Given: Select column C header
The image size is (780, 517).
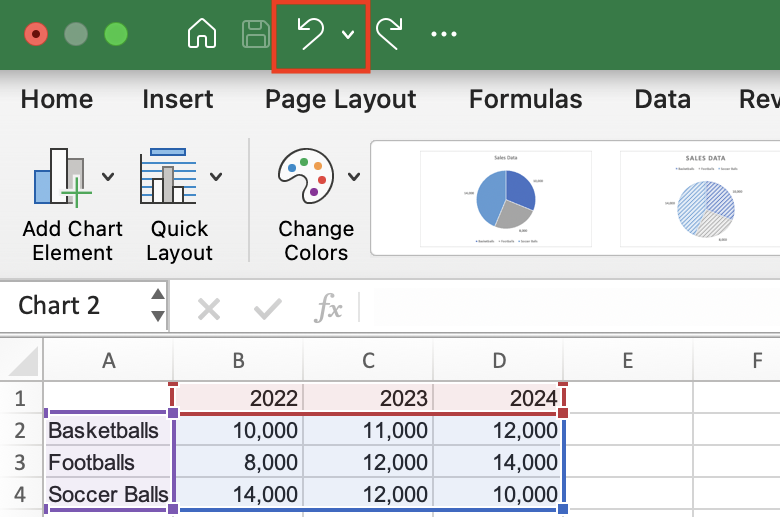Looking at the screenshot, I should pyautogui.click(x=368, y=360).
